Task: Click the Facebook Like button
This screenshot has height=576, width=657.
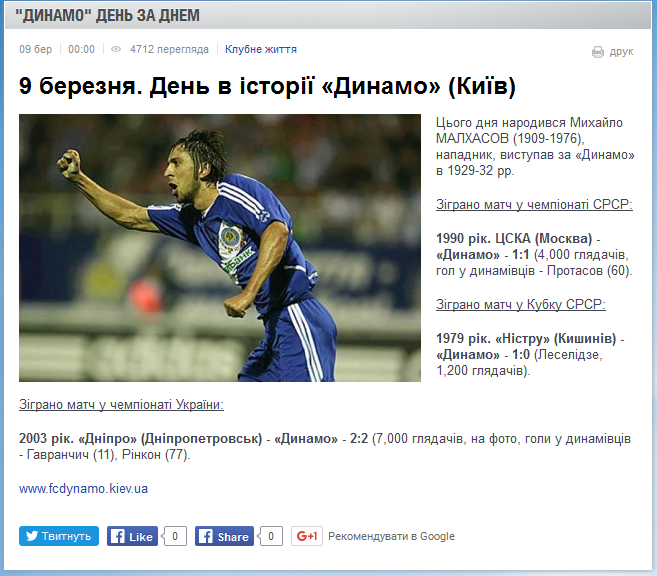Action: click(x=132, y=536)
